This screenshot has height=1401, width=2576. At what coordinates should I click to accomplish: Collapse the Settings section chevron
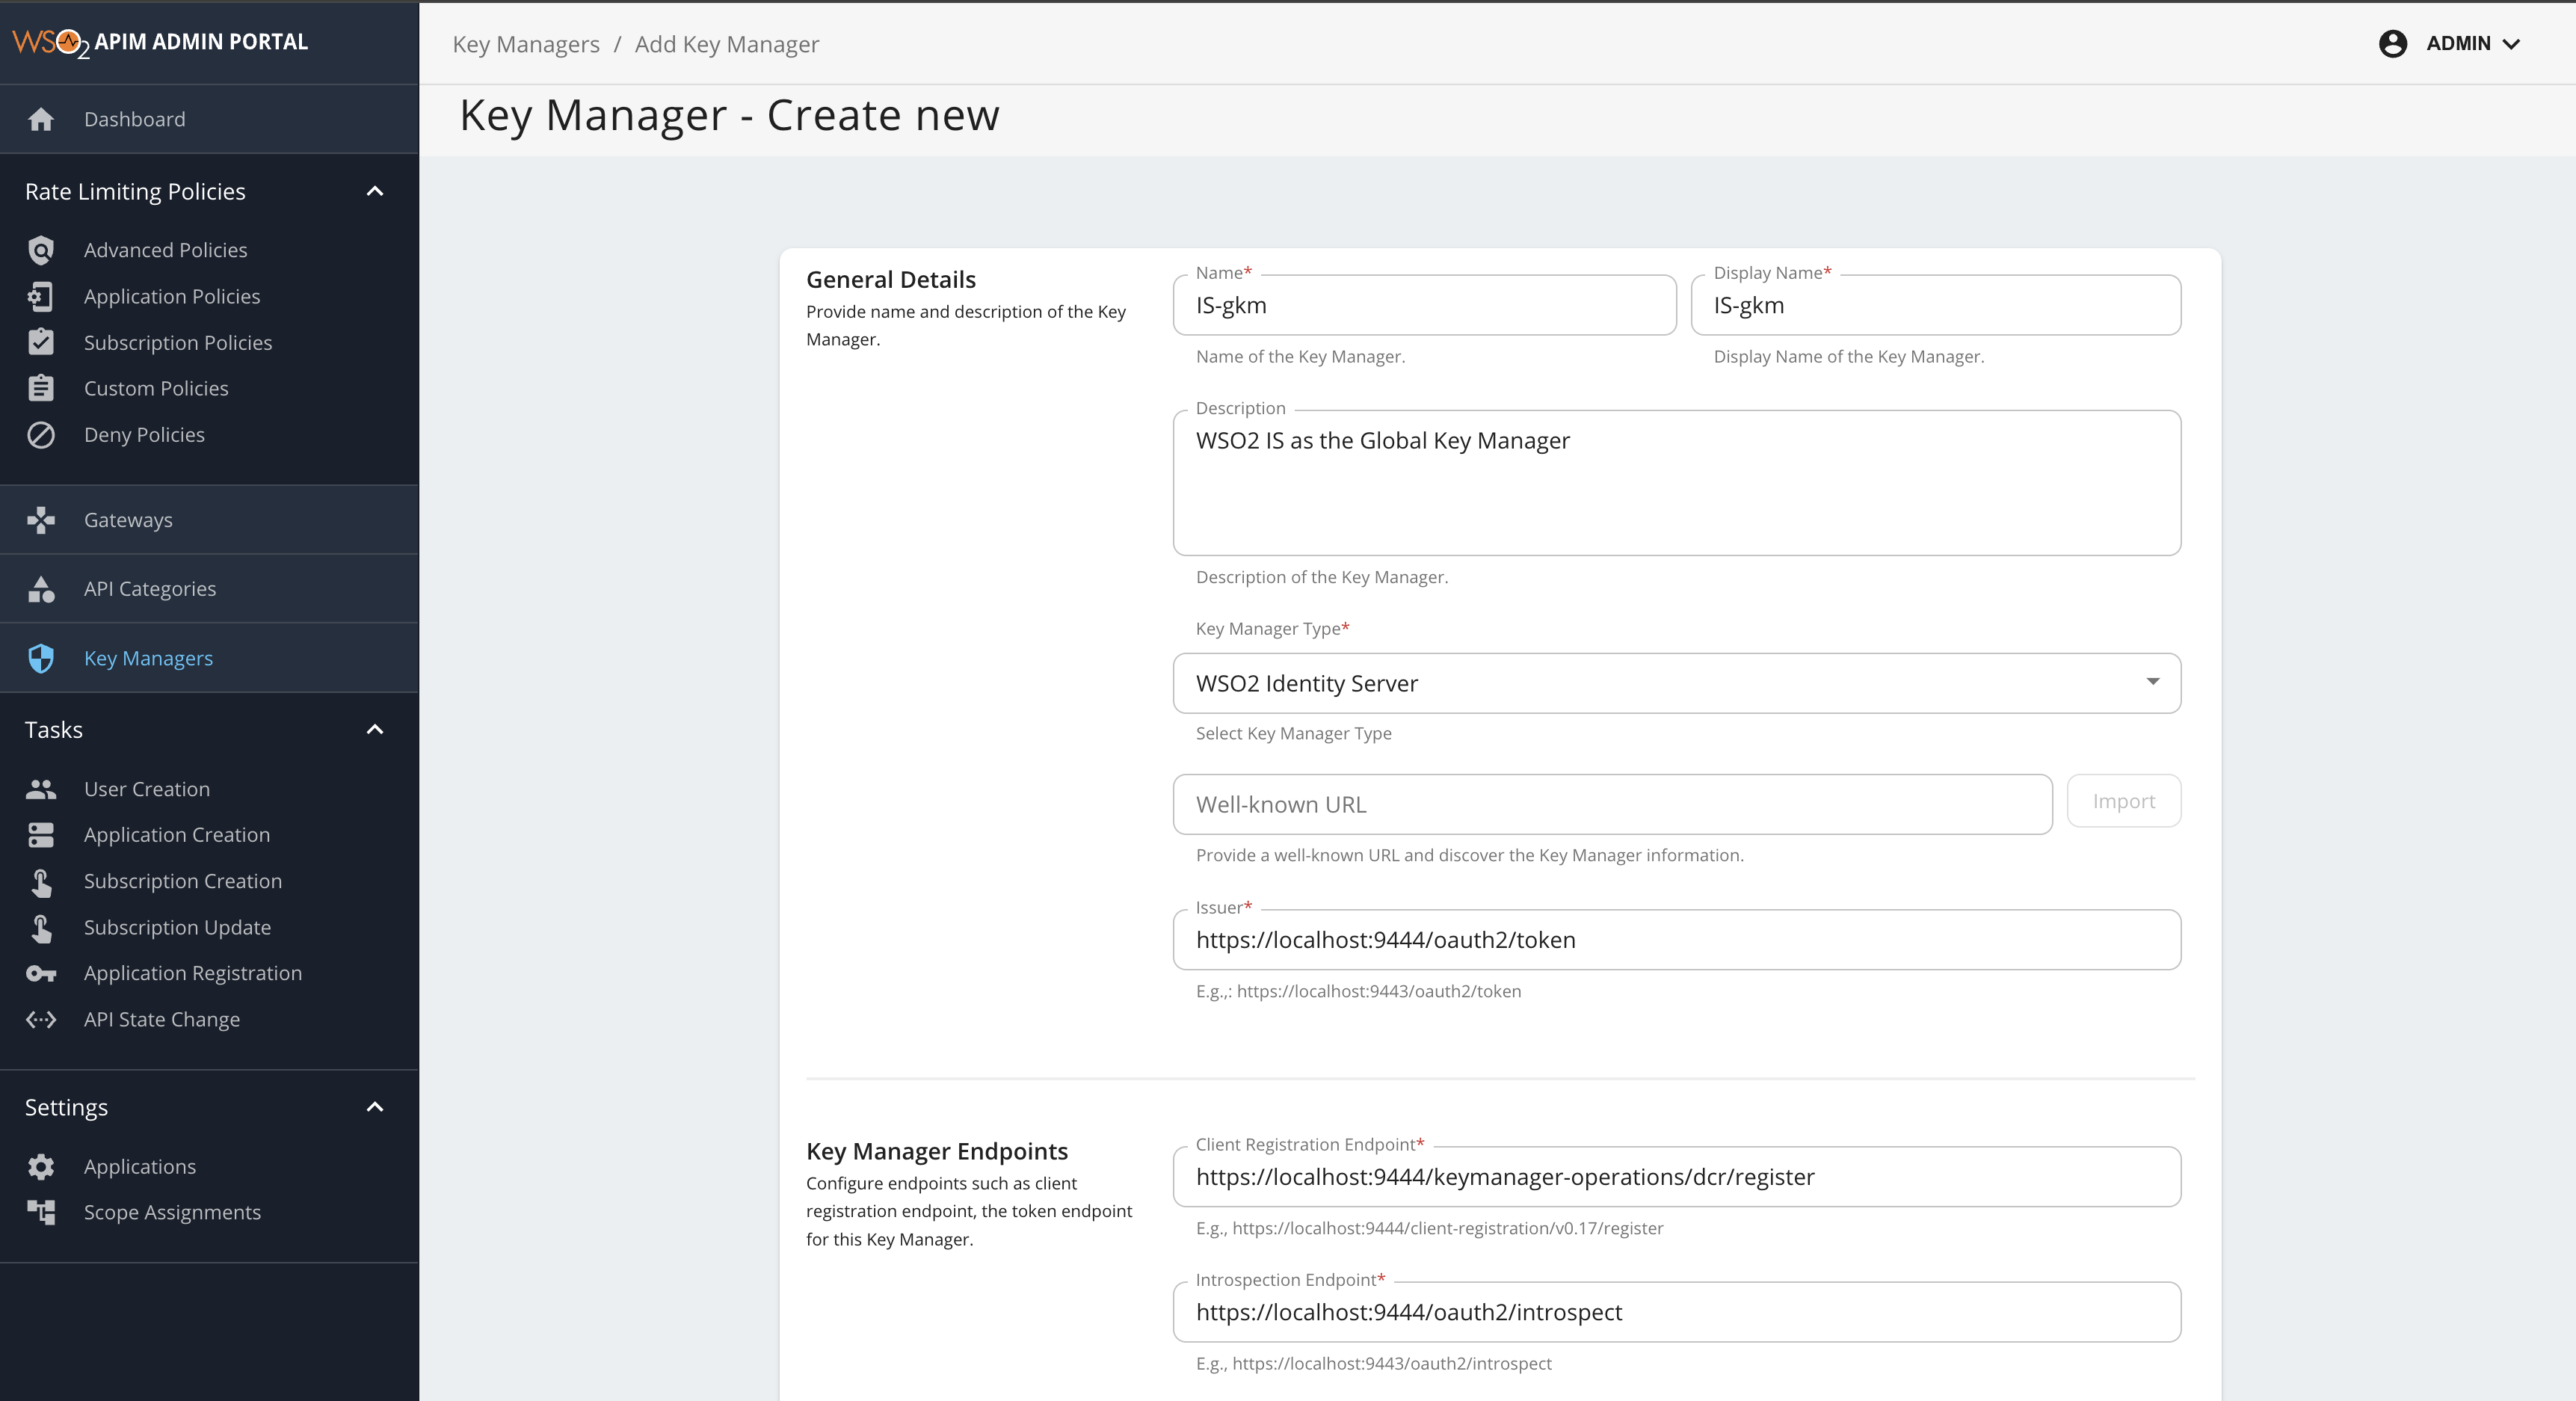pyautogui.click(x=375, y=1107)
